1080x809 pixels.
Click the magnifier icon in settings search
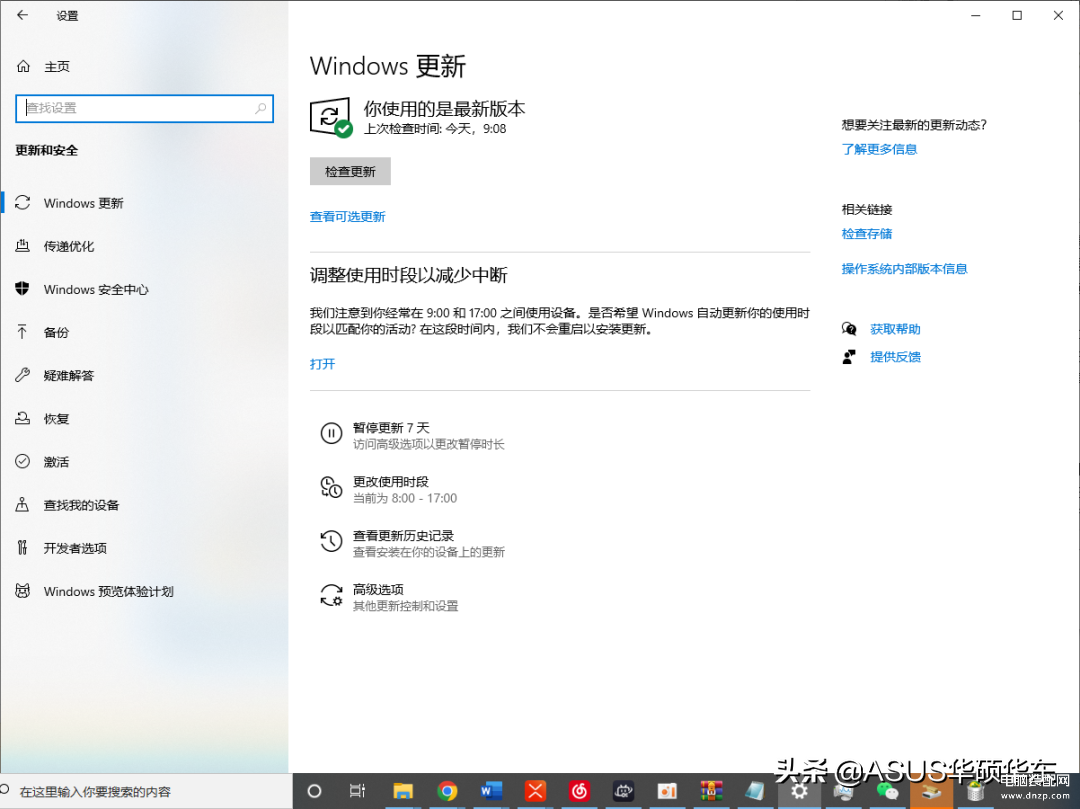[x=260, y=108]
